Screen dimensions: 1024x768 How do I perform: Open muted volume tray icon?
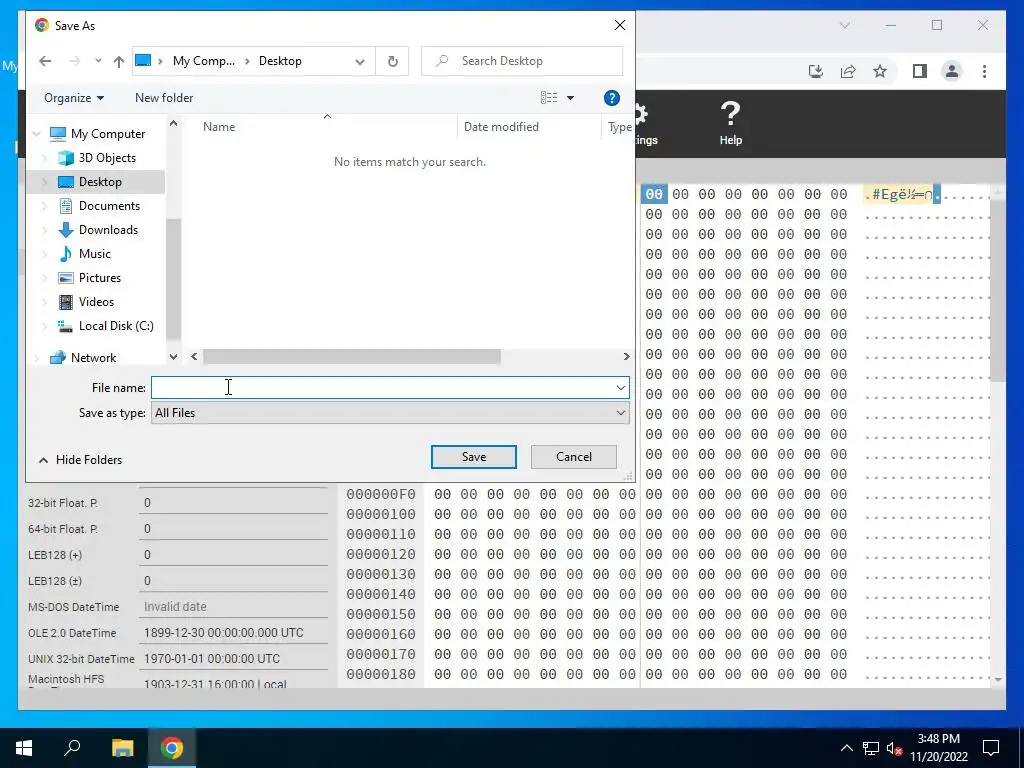click(x=895, y=748)
